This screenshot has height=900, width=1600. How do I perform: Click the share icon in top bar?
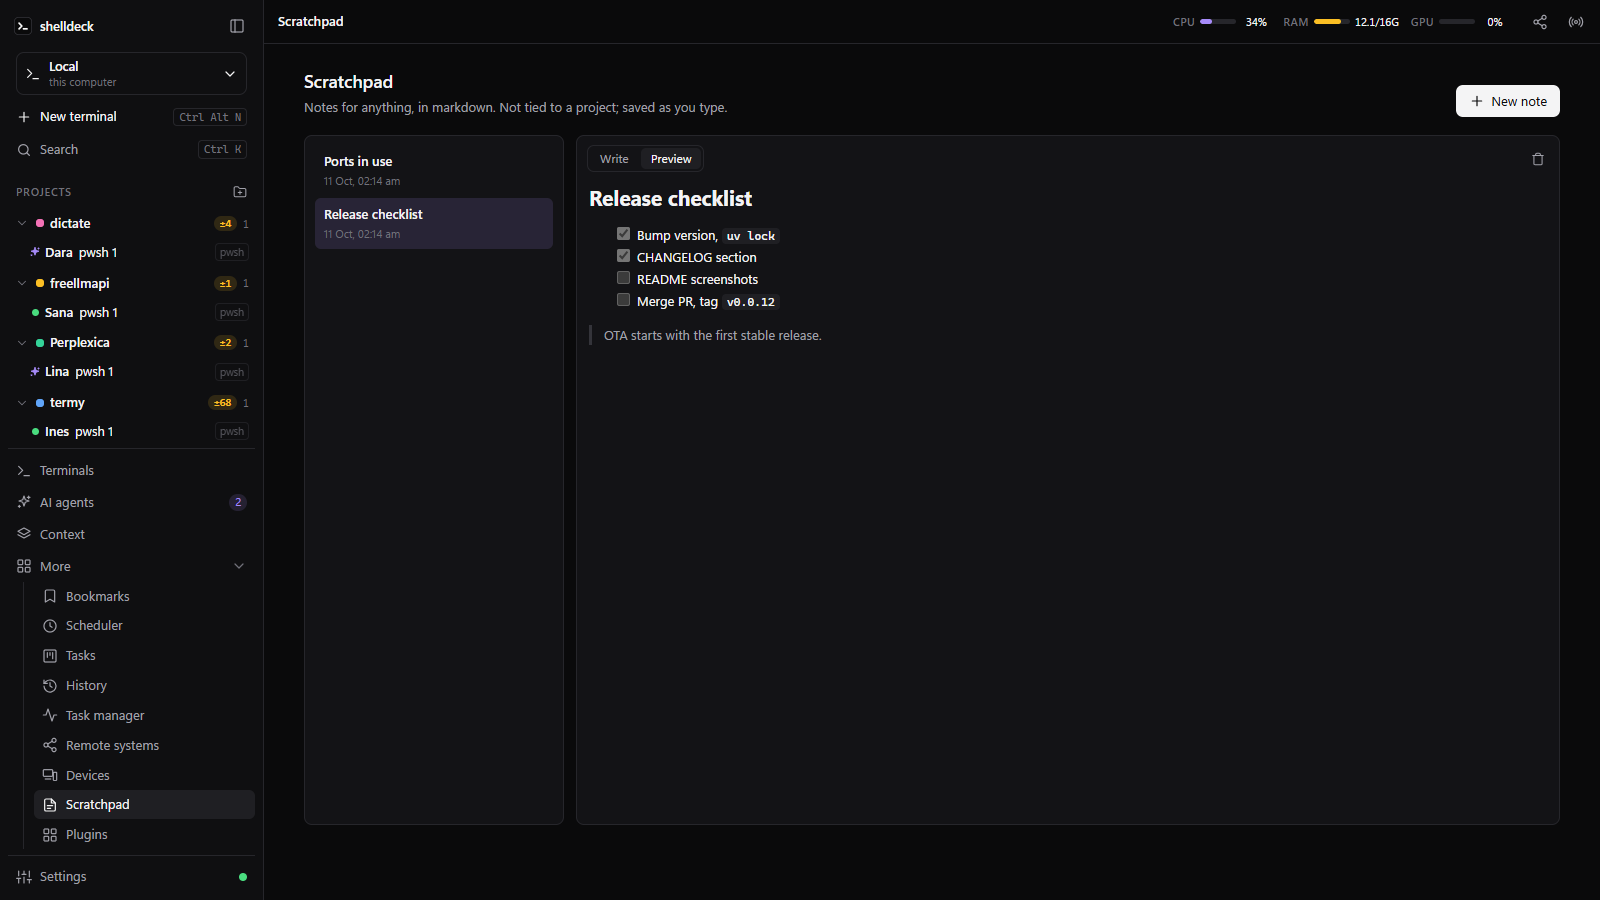click(1540, 22)
